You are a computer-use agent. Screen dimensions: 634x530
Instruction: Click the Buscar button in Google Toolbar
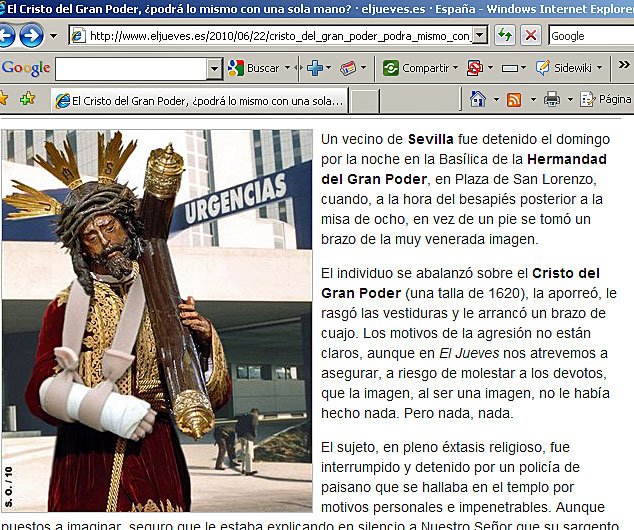point(254,68)
